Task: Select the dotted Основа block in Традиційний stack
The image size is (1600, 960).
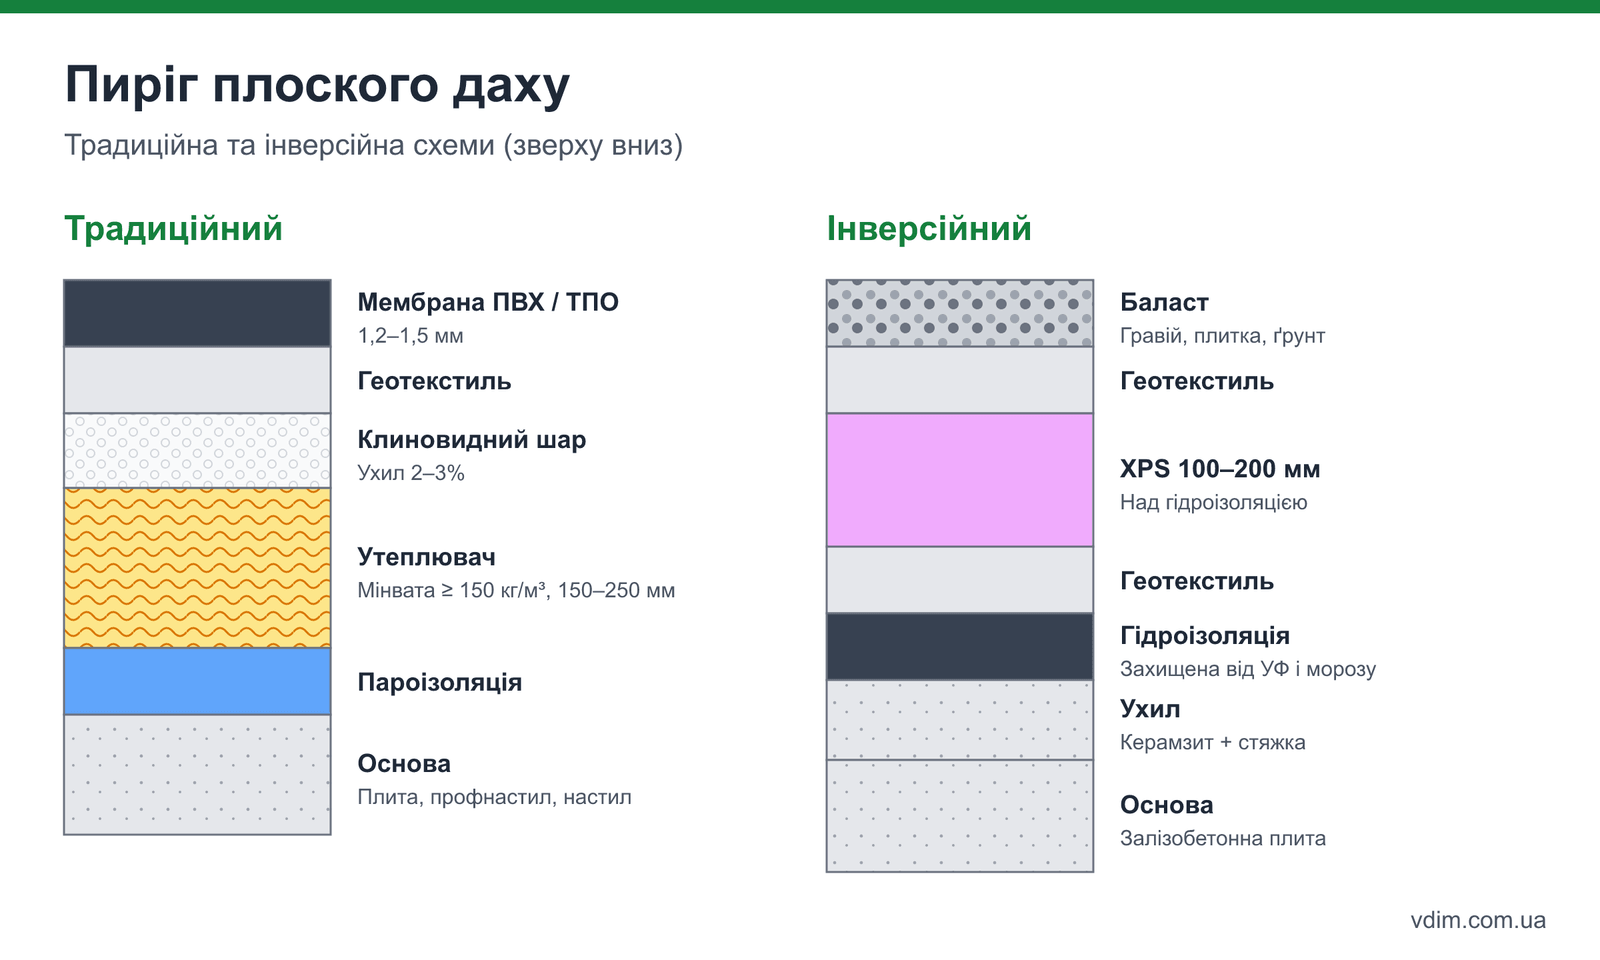Action: [197, 775]
